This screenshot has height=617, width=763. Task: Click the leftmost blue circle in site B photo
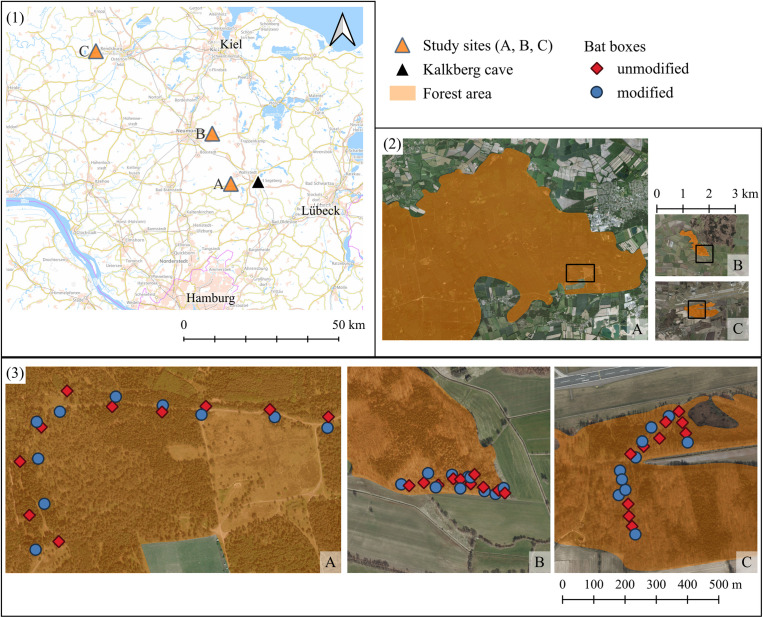[x=401, y=484]
